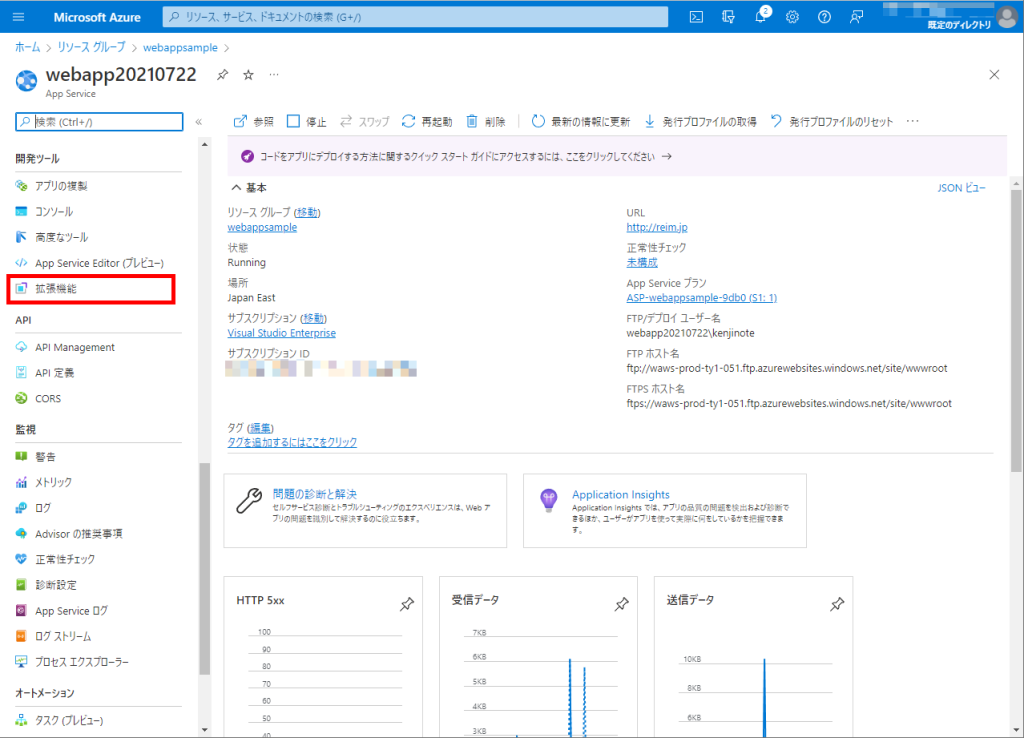Pin the 送信データ chart
Viewport: 1024px width, 738px height.
click(837, 604)
